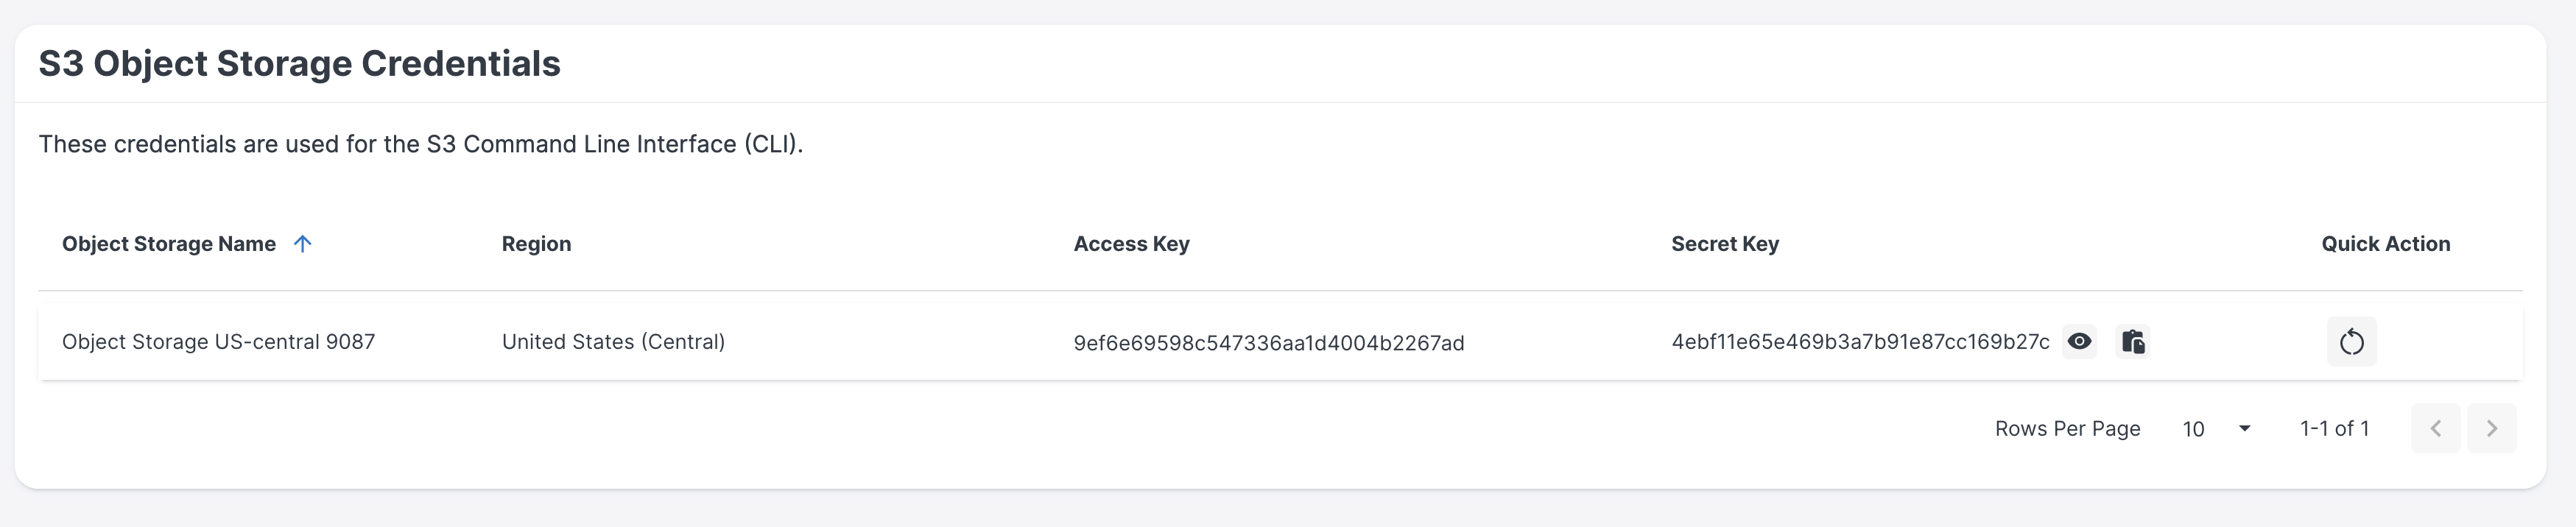The width and height of the screenshot is (2576, 527).
Task: Select the row named Object Storage US-central 9087
Action: click(x=219, y=341)
